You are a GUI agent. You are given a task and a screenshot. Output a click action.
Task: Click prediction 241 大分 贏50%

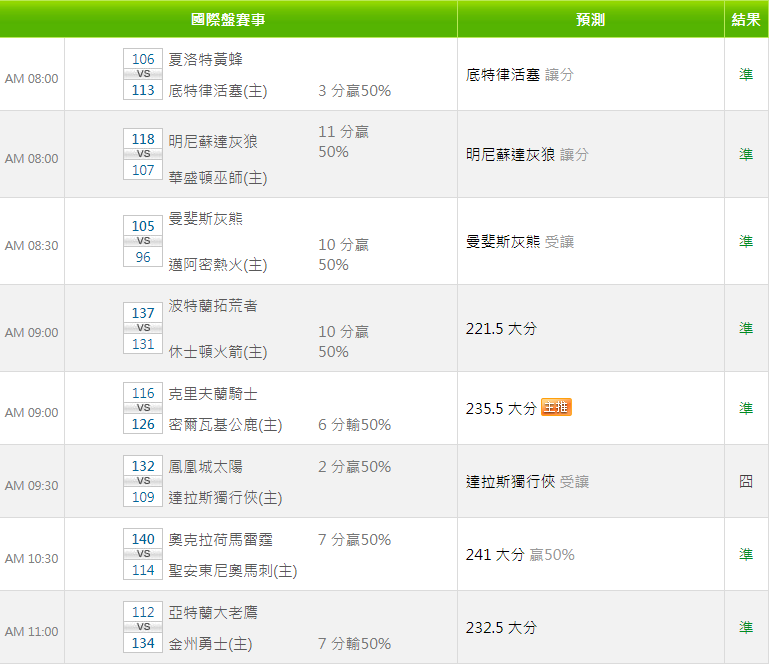[520, 555]
